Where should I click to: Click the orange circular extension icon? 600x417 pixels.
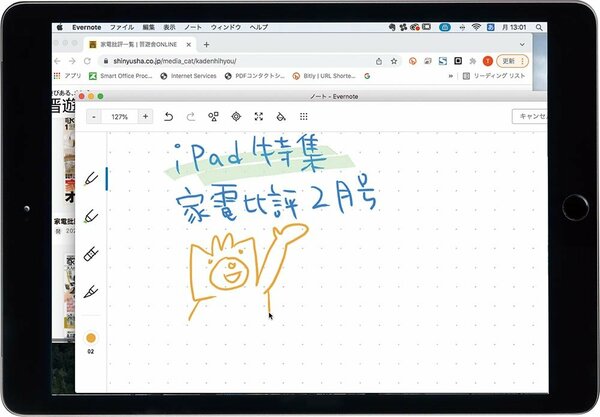412,61
